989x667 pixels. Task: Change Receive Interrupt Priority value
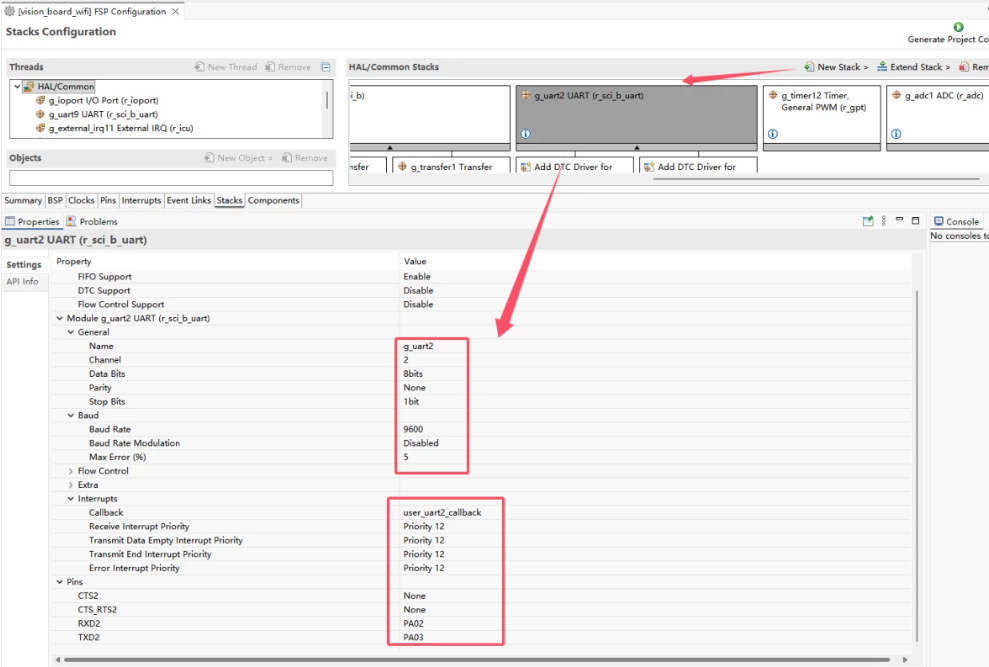[424, 526]
